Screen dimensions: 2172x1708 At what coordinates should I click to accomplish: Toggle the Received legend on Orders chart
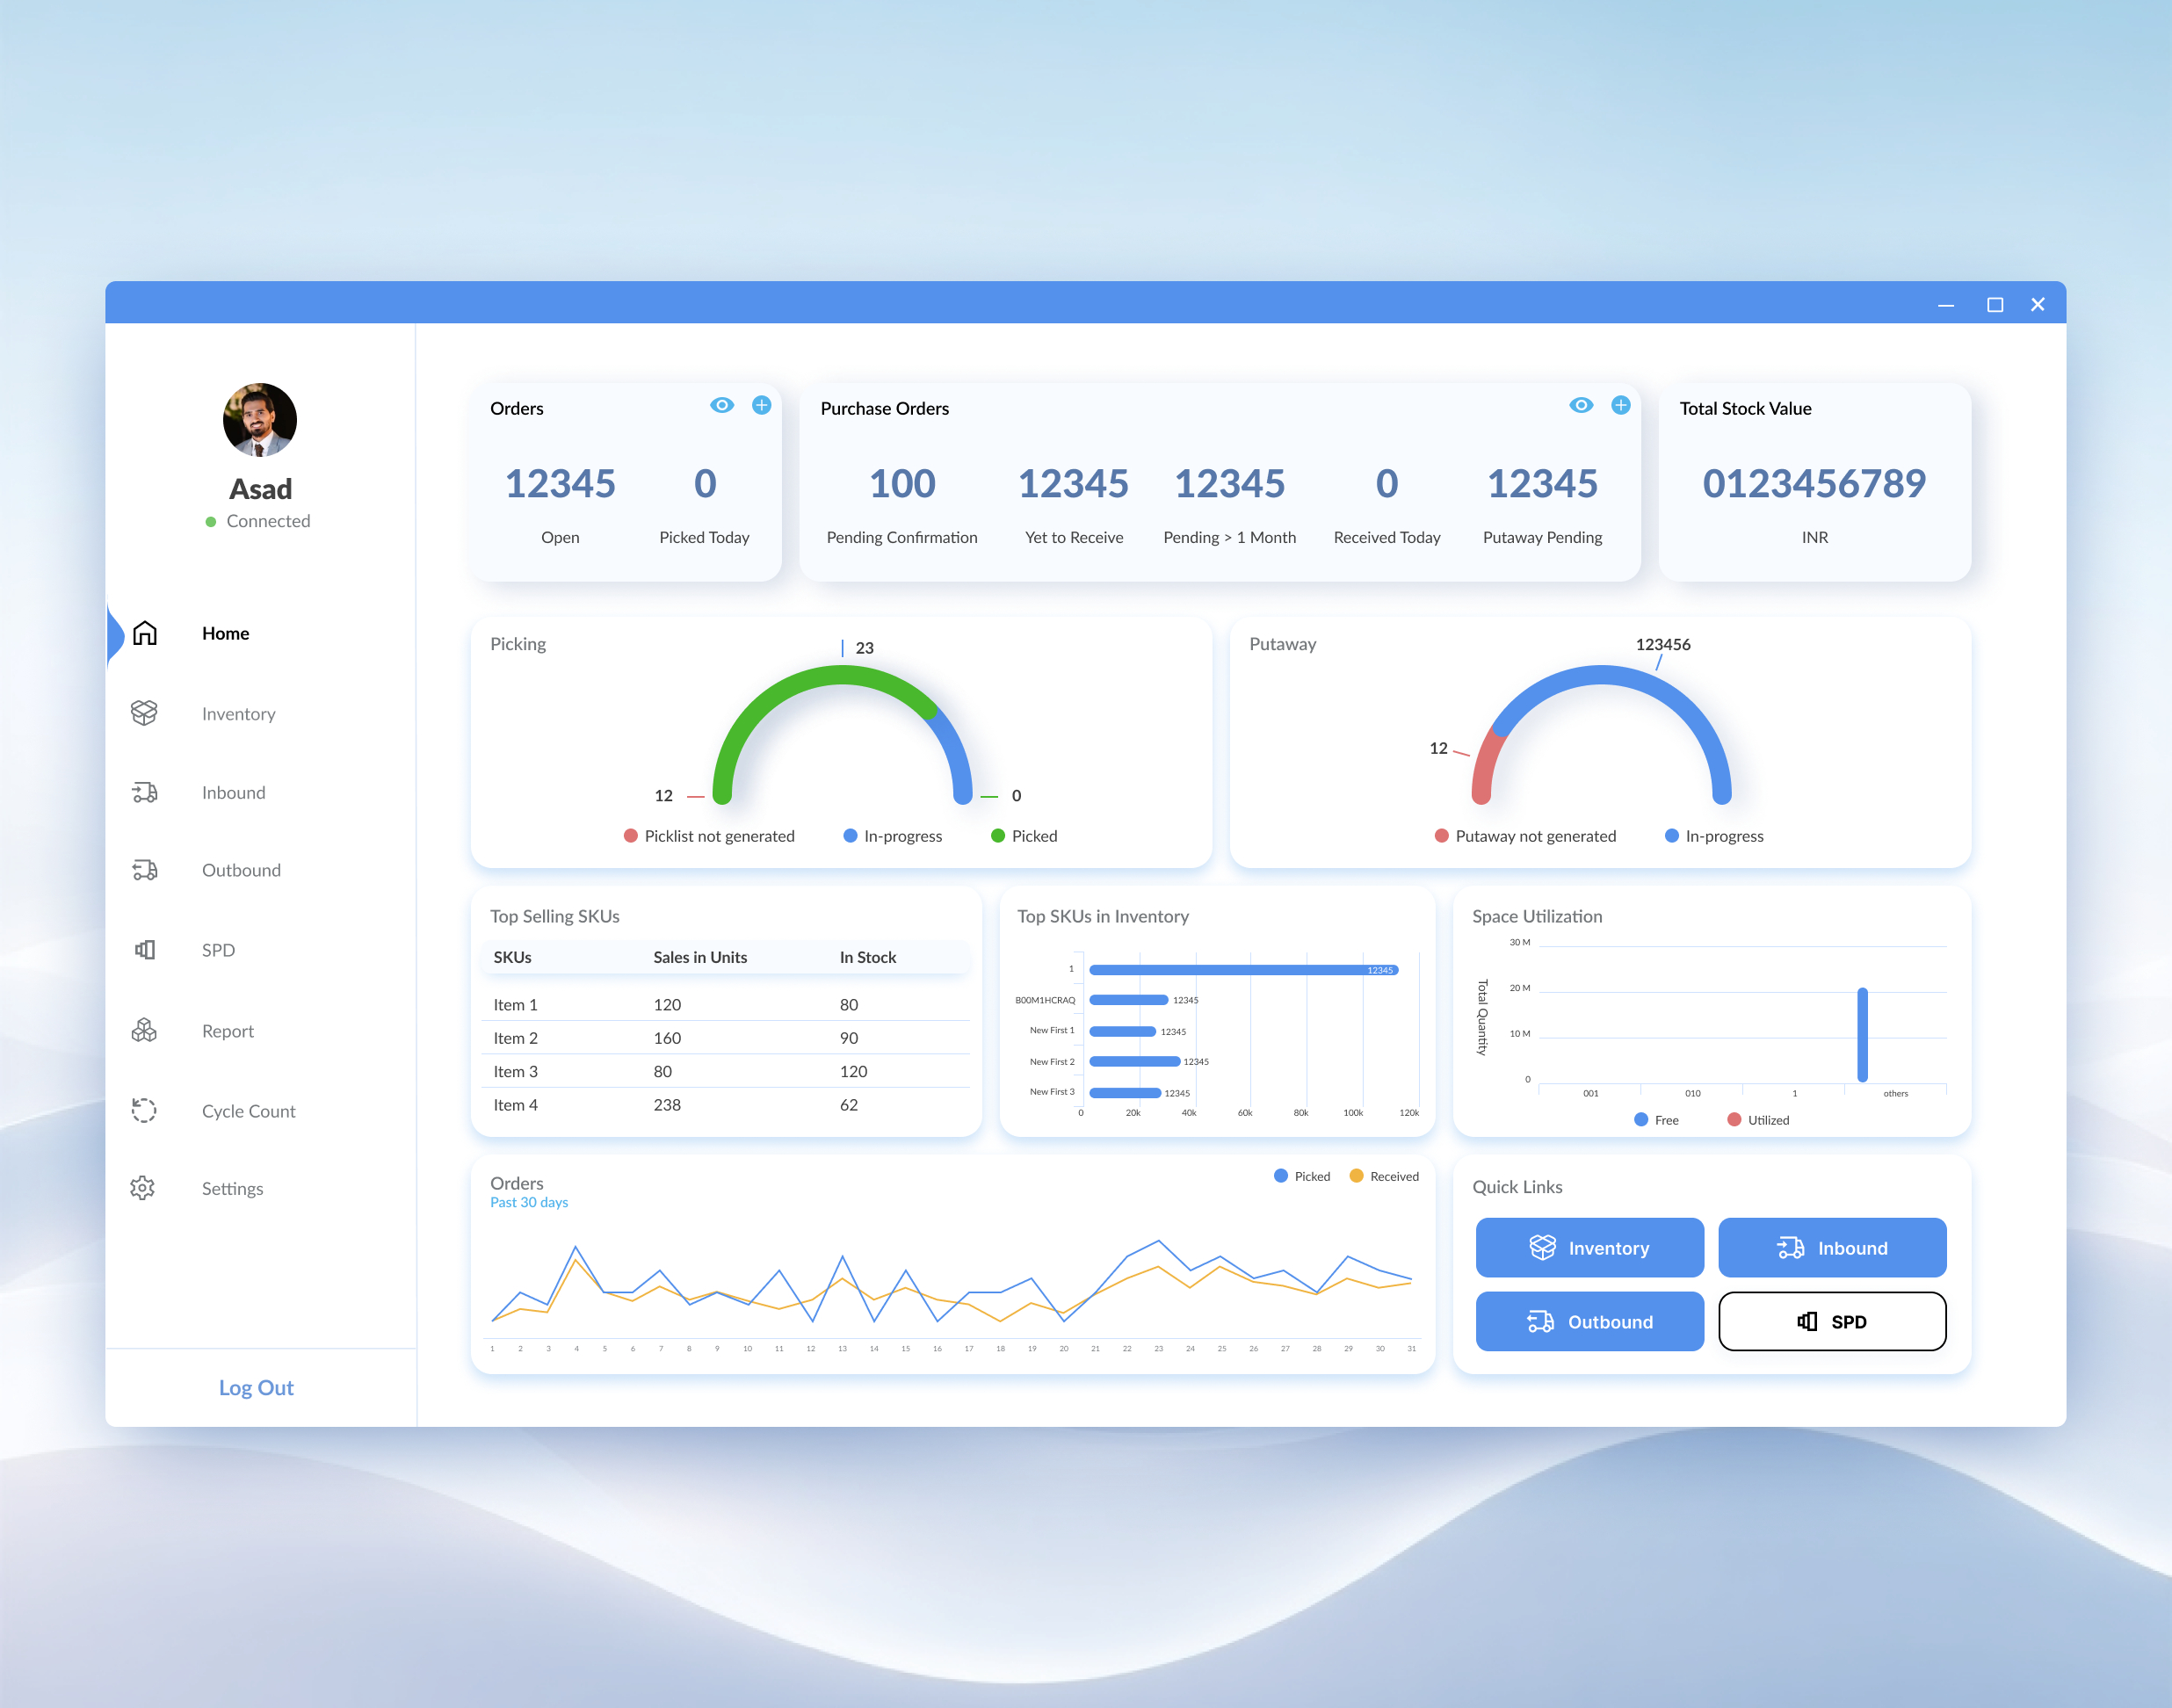(x=1384, y=1176)
